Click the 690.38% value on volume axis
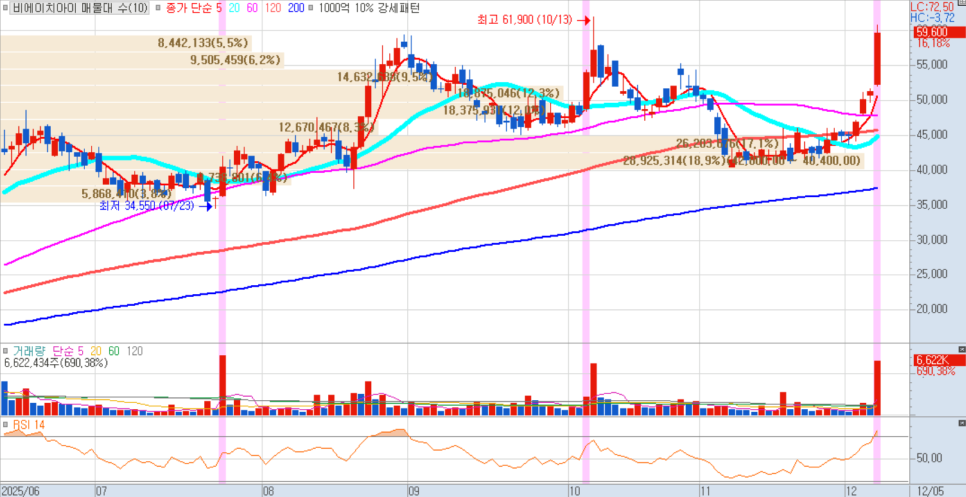The height and width of the screenshot is (497, 966). 935,371
